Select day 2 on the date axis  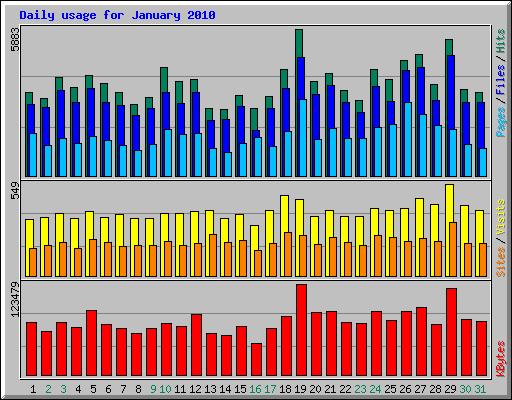point(48,389)
